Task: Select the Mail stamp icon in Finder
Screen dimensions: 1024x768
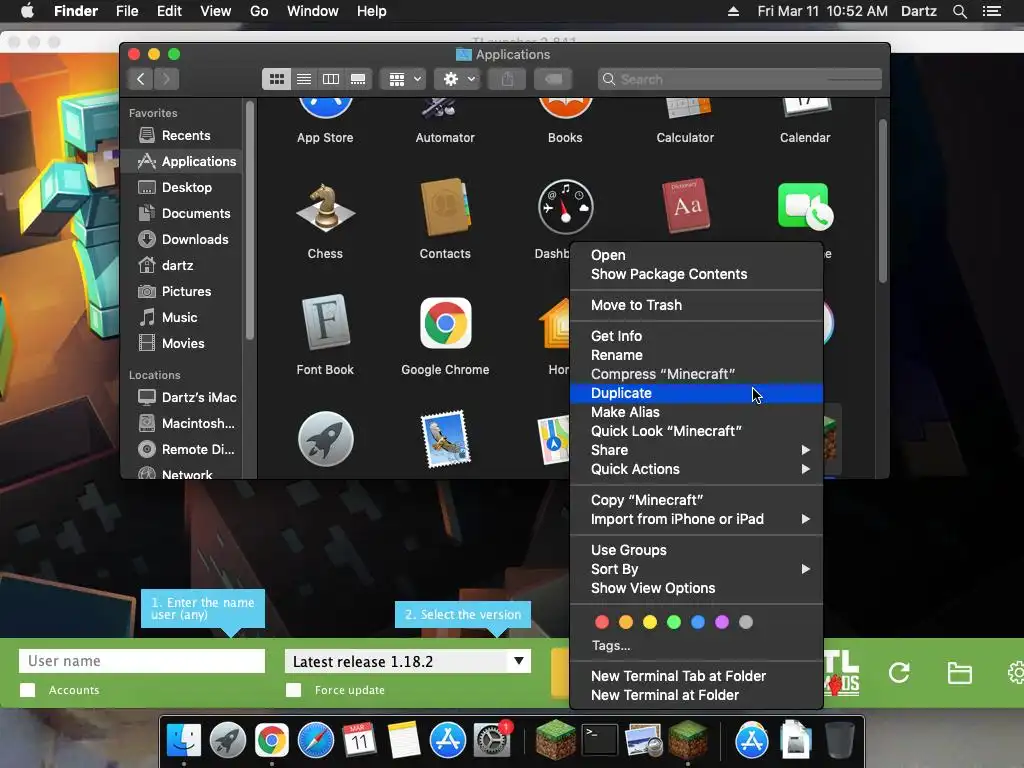Action: (x=445, y=439)
